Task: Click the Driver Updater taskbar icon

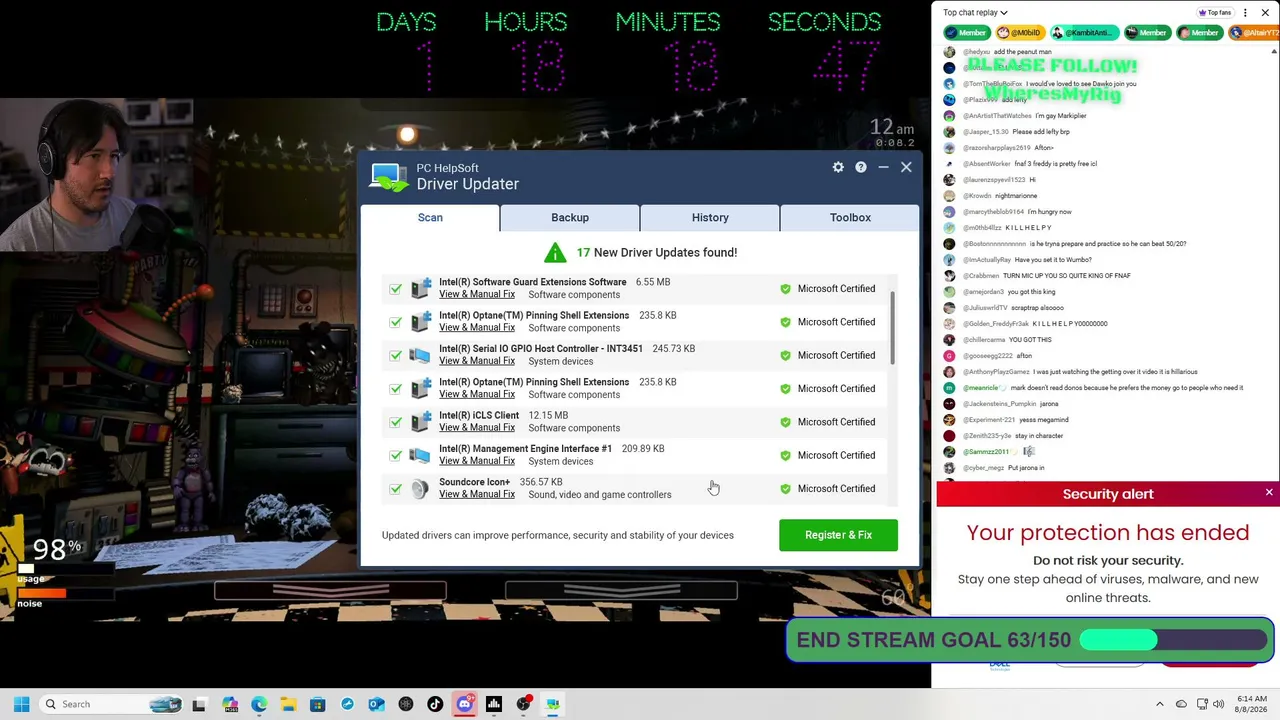Action: (552, 704)
